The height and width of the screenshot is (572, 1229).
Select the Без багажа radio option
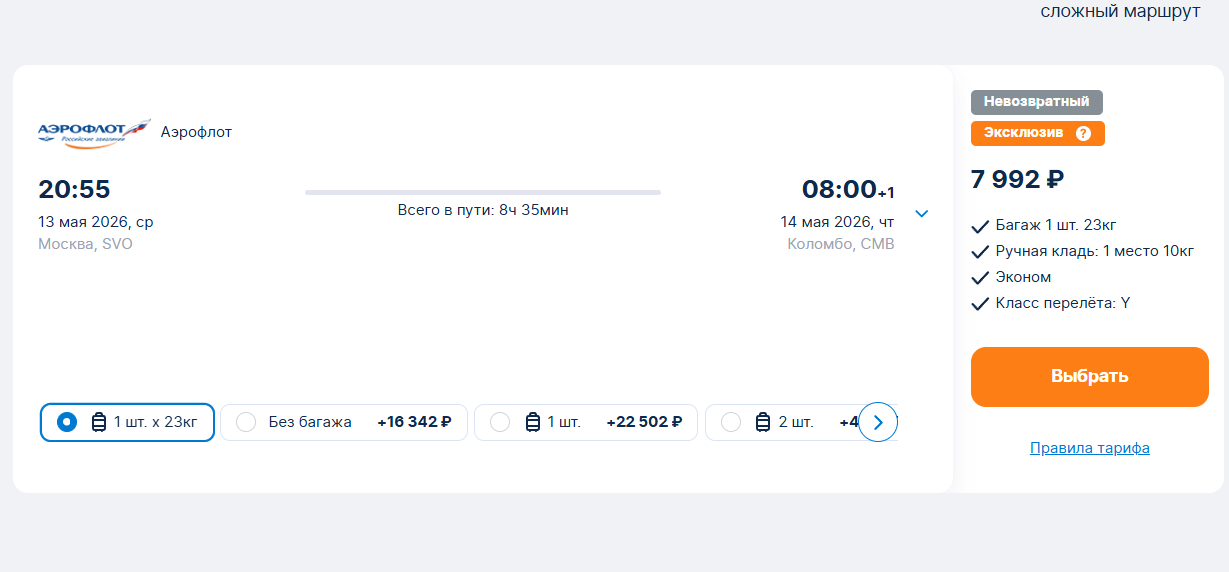click(246, 422)
